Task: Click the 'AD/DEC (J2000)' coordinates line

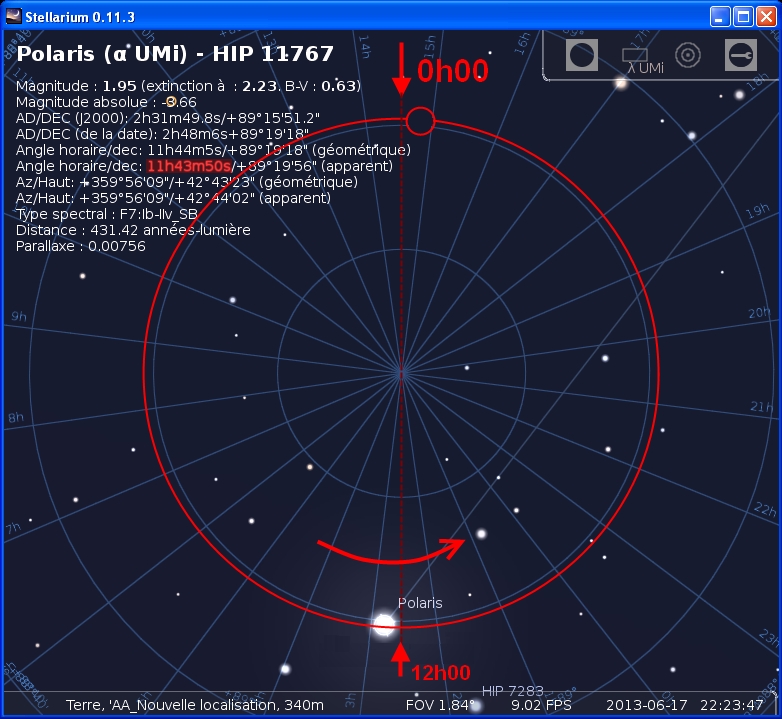Action: pos(168,118)
